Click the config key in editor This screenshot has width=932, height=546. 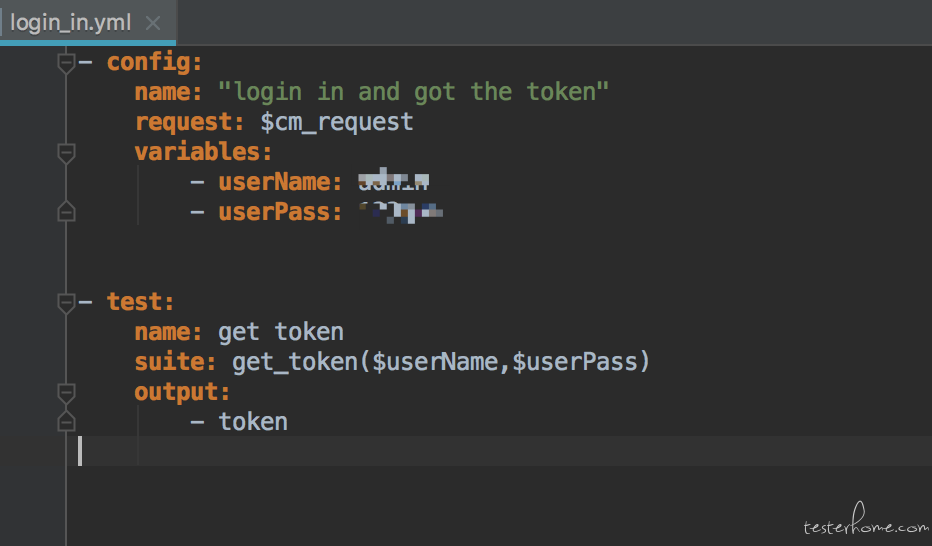coord(155,62)
